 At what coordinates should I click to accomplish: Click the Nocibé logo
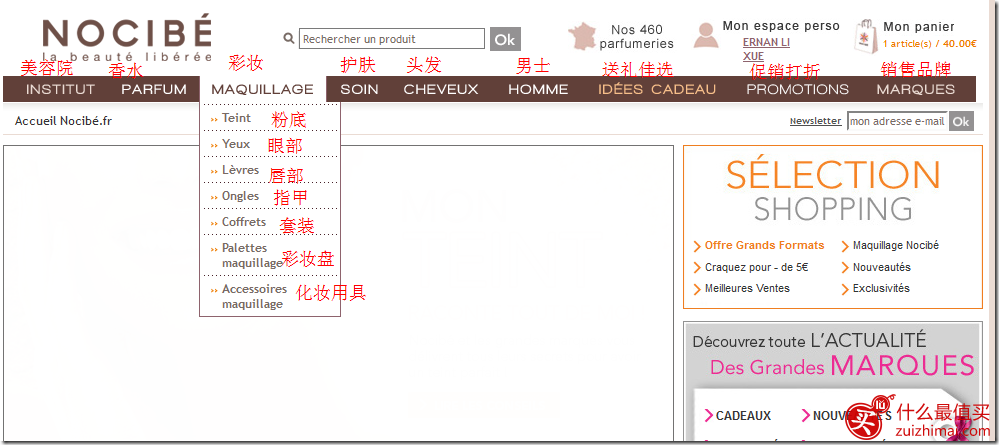(x=127, y=40)
